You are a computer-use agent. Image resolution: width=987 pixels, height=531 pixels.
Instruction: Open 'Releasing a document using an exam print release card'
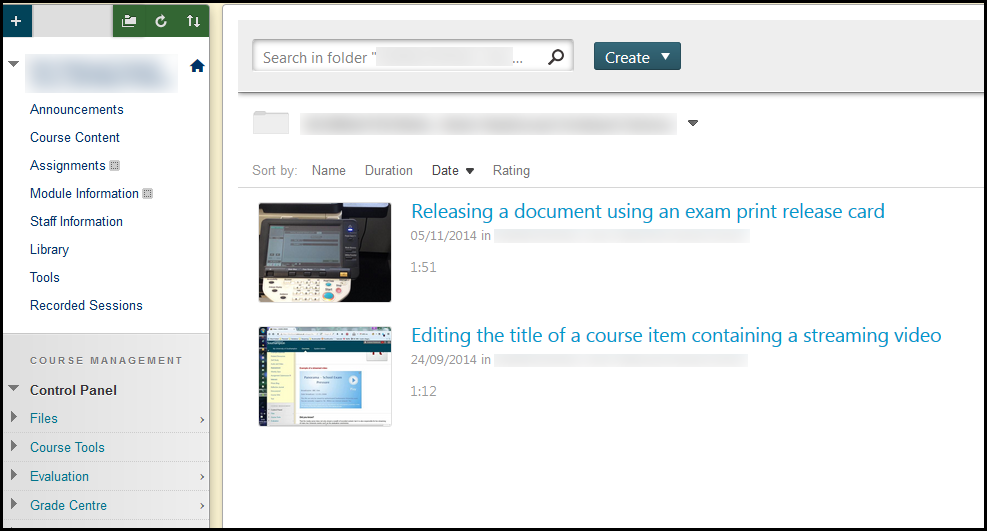pos(647,211)
